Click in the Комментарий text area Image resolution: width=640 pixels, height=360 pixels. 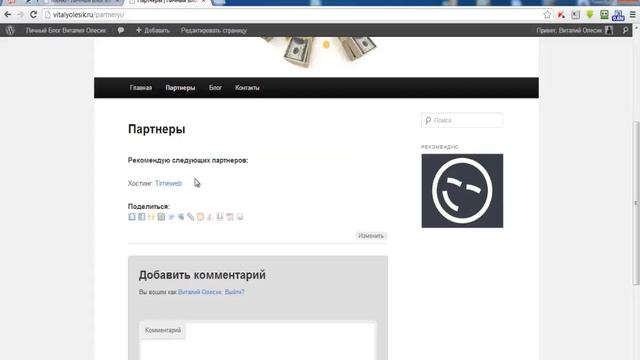[x=258, y=341]
